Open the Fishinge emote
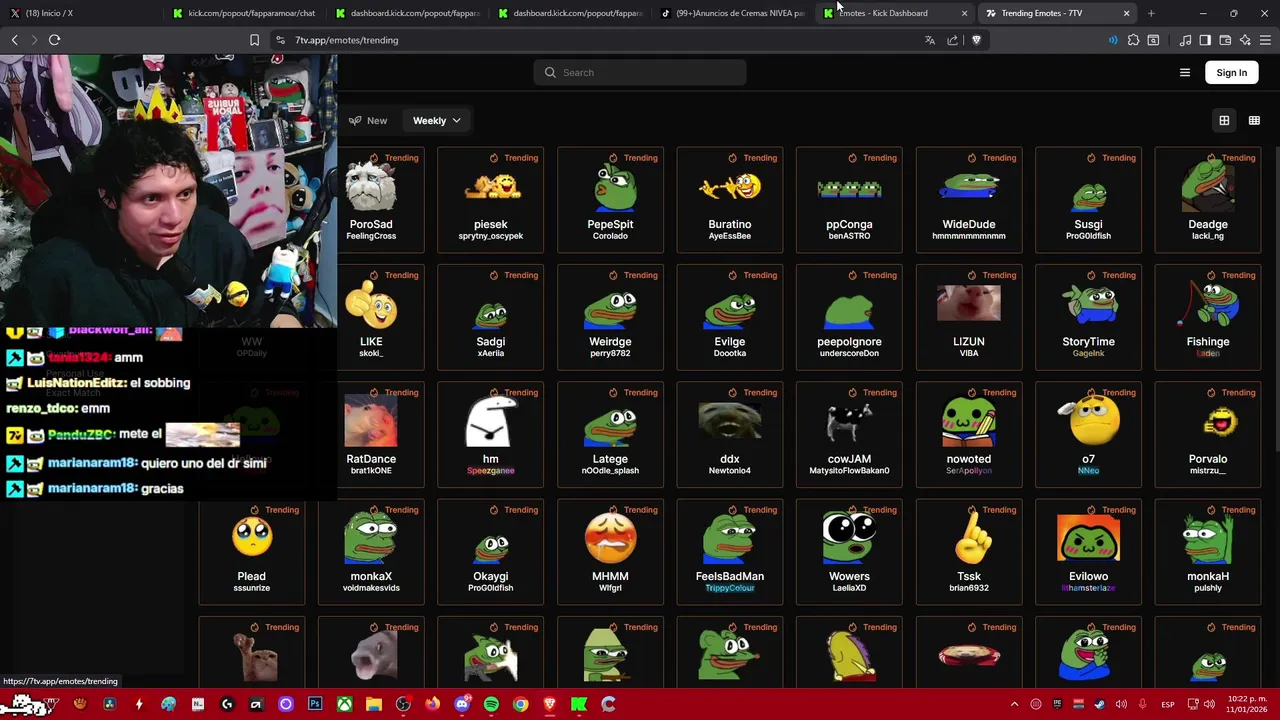Image resolution: width=1280 pixels, height=720 pixels. tap(1208, 316)
